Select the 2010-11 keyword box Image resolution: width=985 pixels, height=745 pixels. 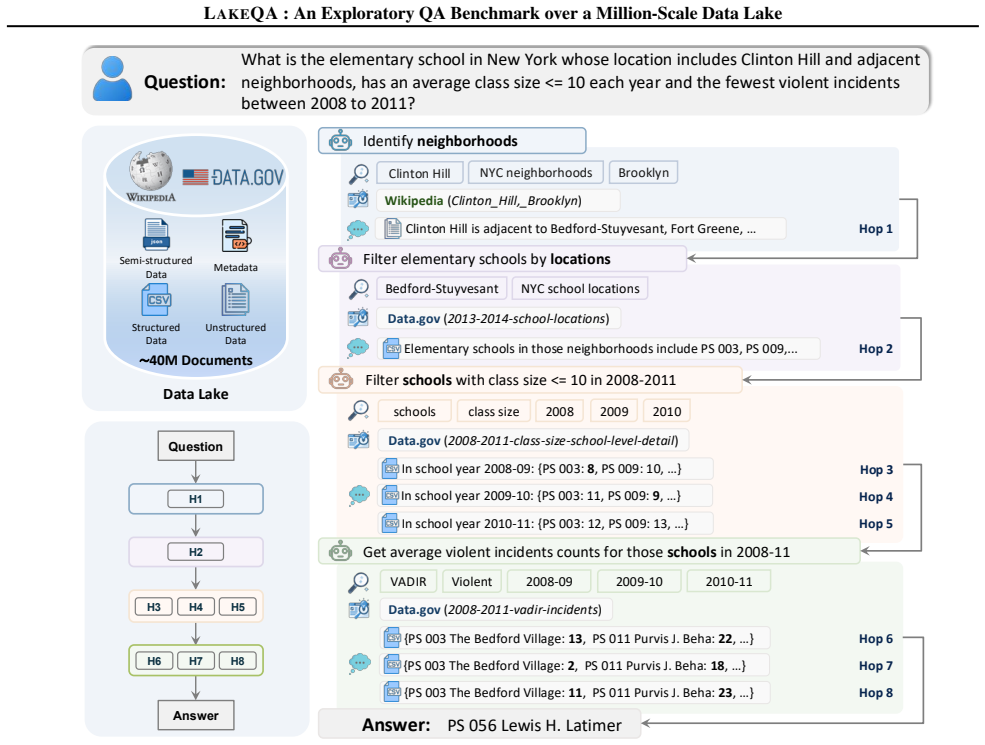click(729, 582)
